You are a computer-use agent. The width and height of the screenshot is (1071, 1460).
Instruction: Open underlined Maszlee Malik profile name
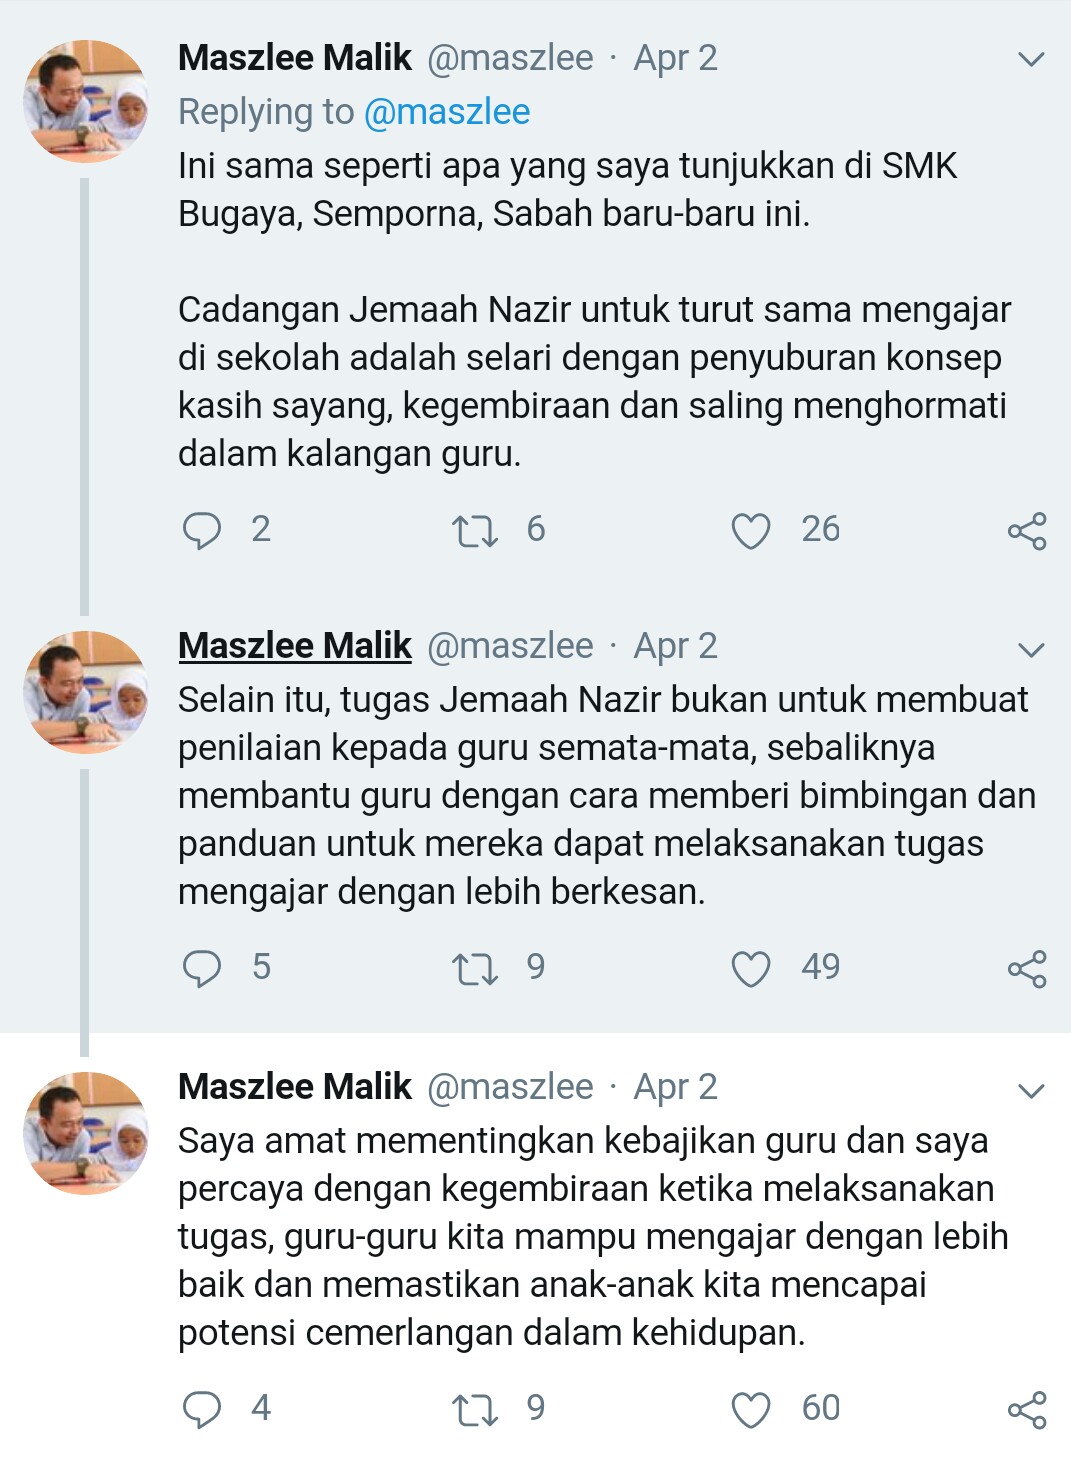[x=295, y=646]
